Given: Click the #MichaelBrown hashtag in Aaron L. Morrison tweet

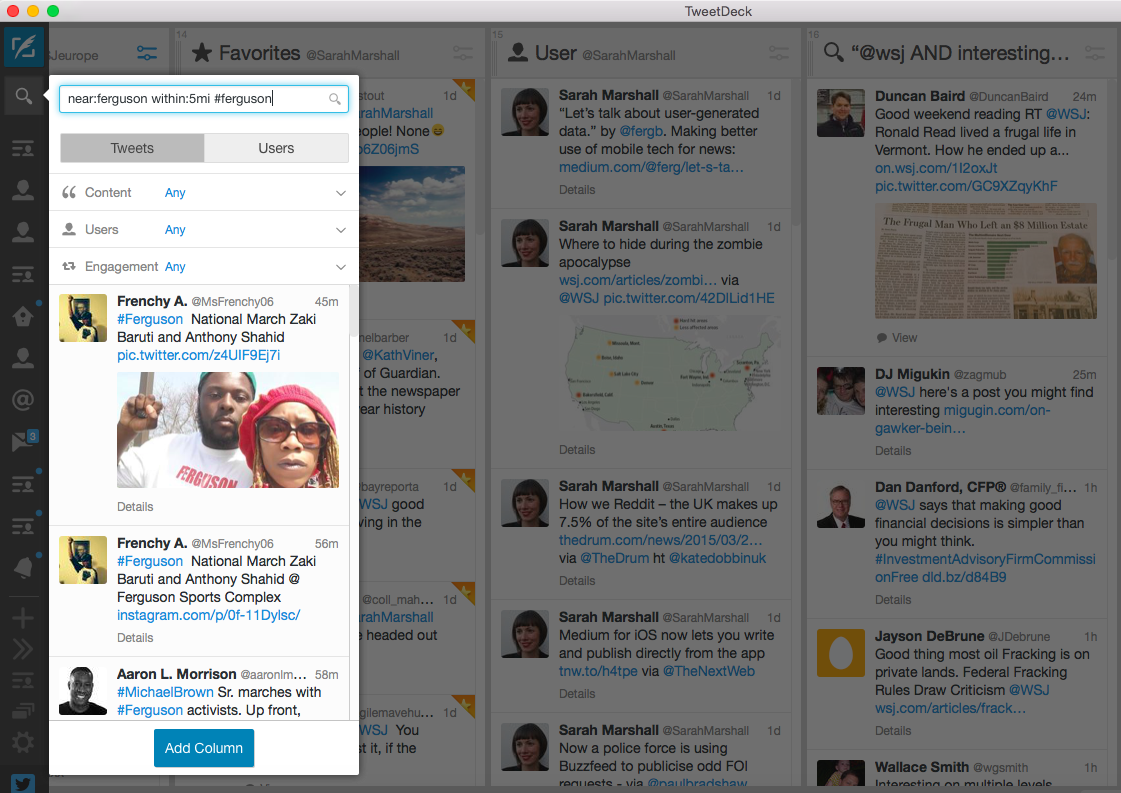Looking at the screenshot, I should click(165, 692).
